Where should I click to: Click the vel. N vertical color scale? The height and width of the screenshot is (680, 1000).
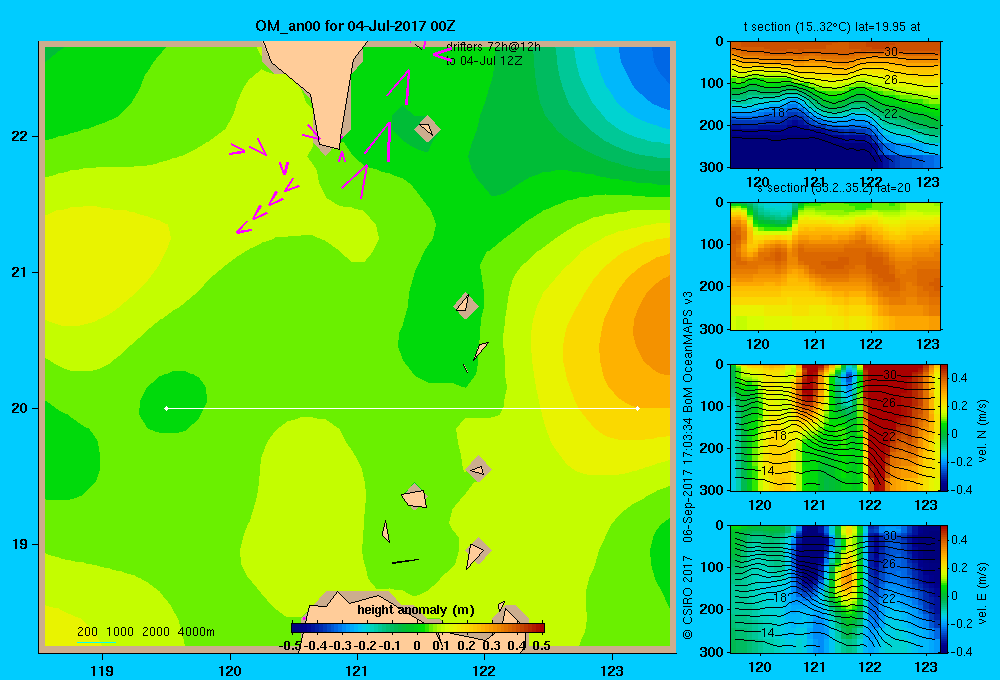pos(945,427)
